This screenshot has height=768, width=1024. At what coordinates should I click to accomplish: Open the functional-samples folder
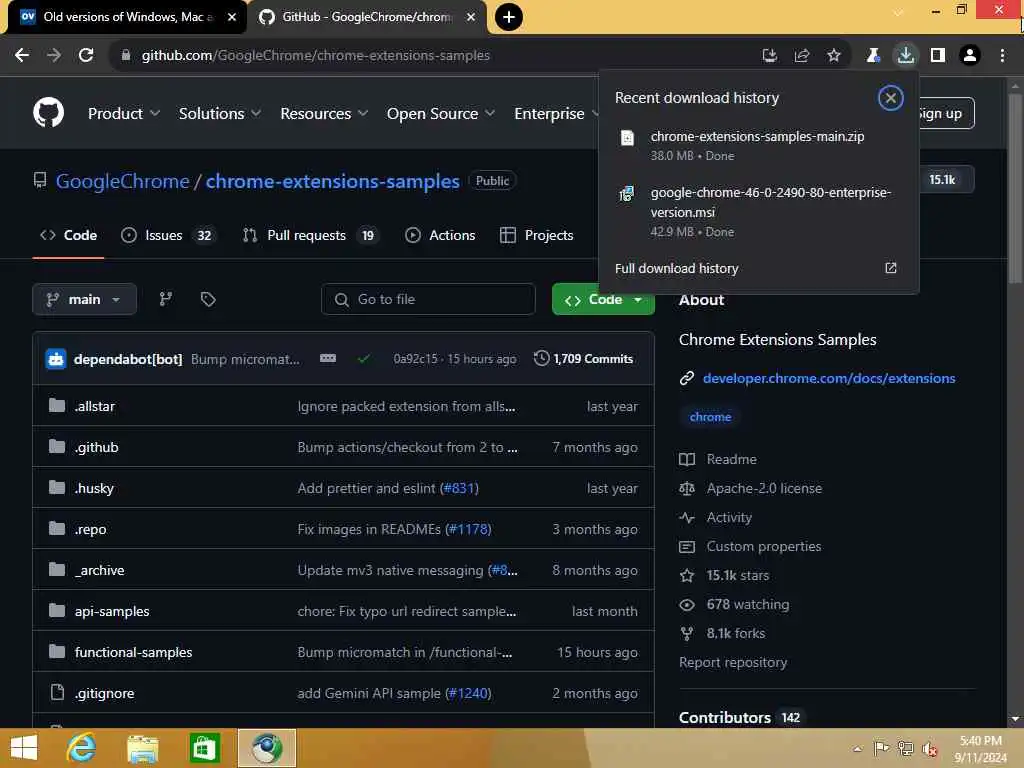coord(133,652)
